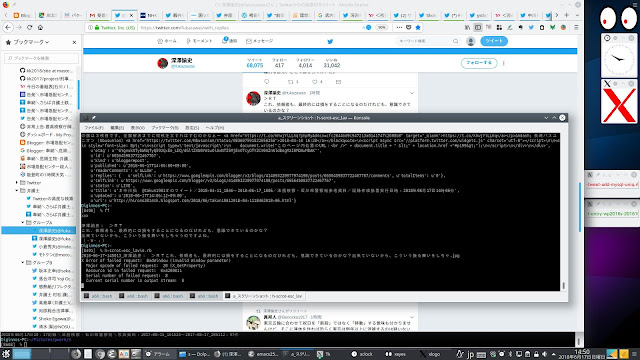
Task: List all tabs with the dropdown arrow
Action: point(577,15)
